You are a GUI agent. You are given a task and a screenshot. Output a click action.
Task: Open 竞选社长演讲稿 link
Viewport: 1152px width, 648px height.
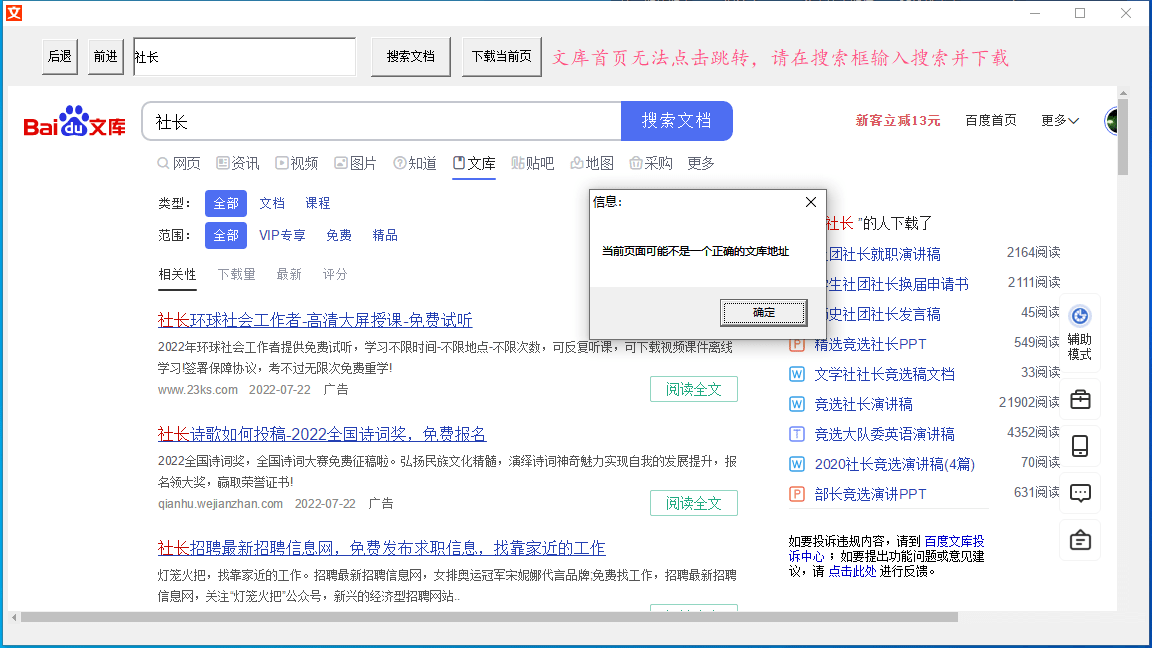click(x=863, y=405)
